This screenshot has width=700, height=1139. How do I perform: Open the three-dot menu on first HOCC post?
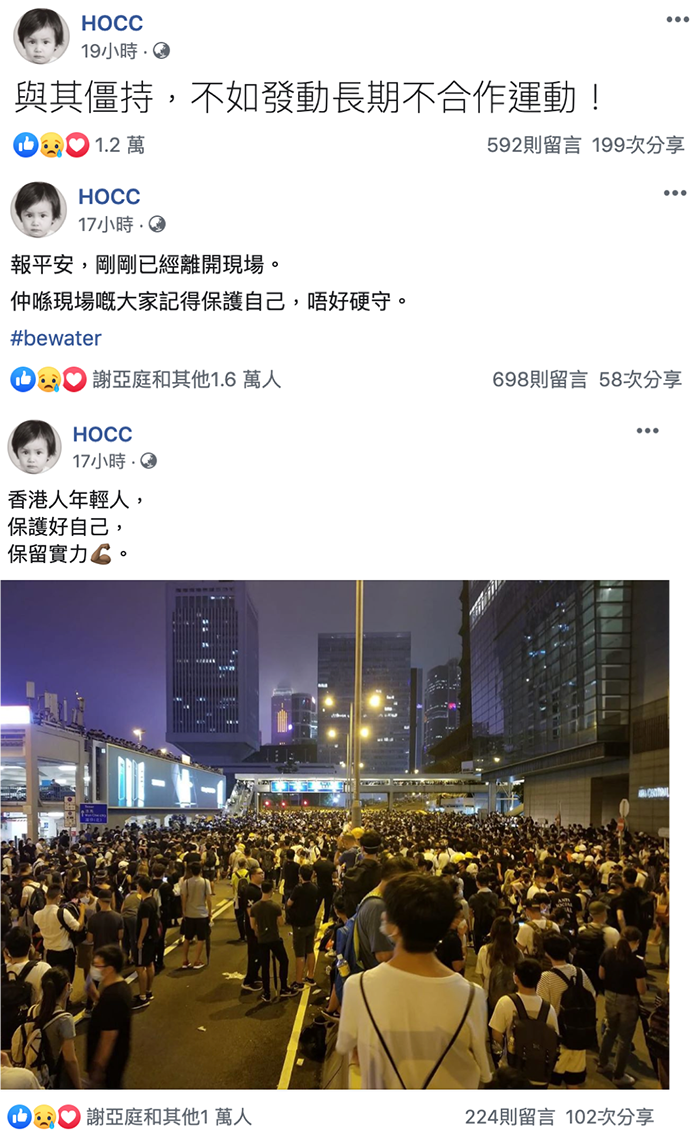[677, 20]
